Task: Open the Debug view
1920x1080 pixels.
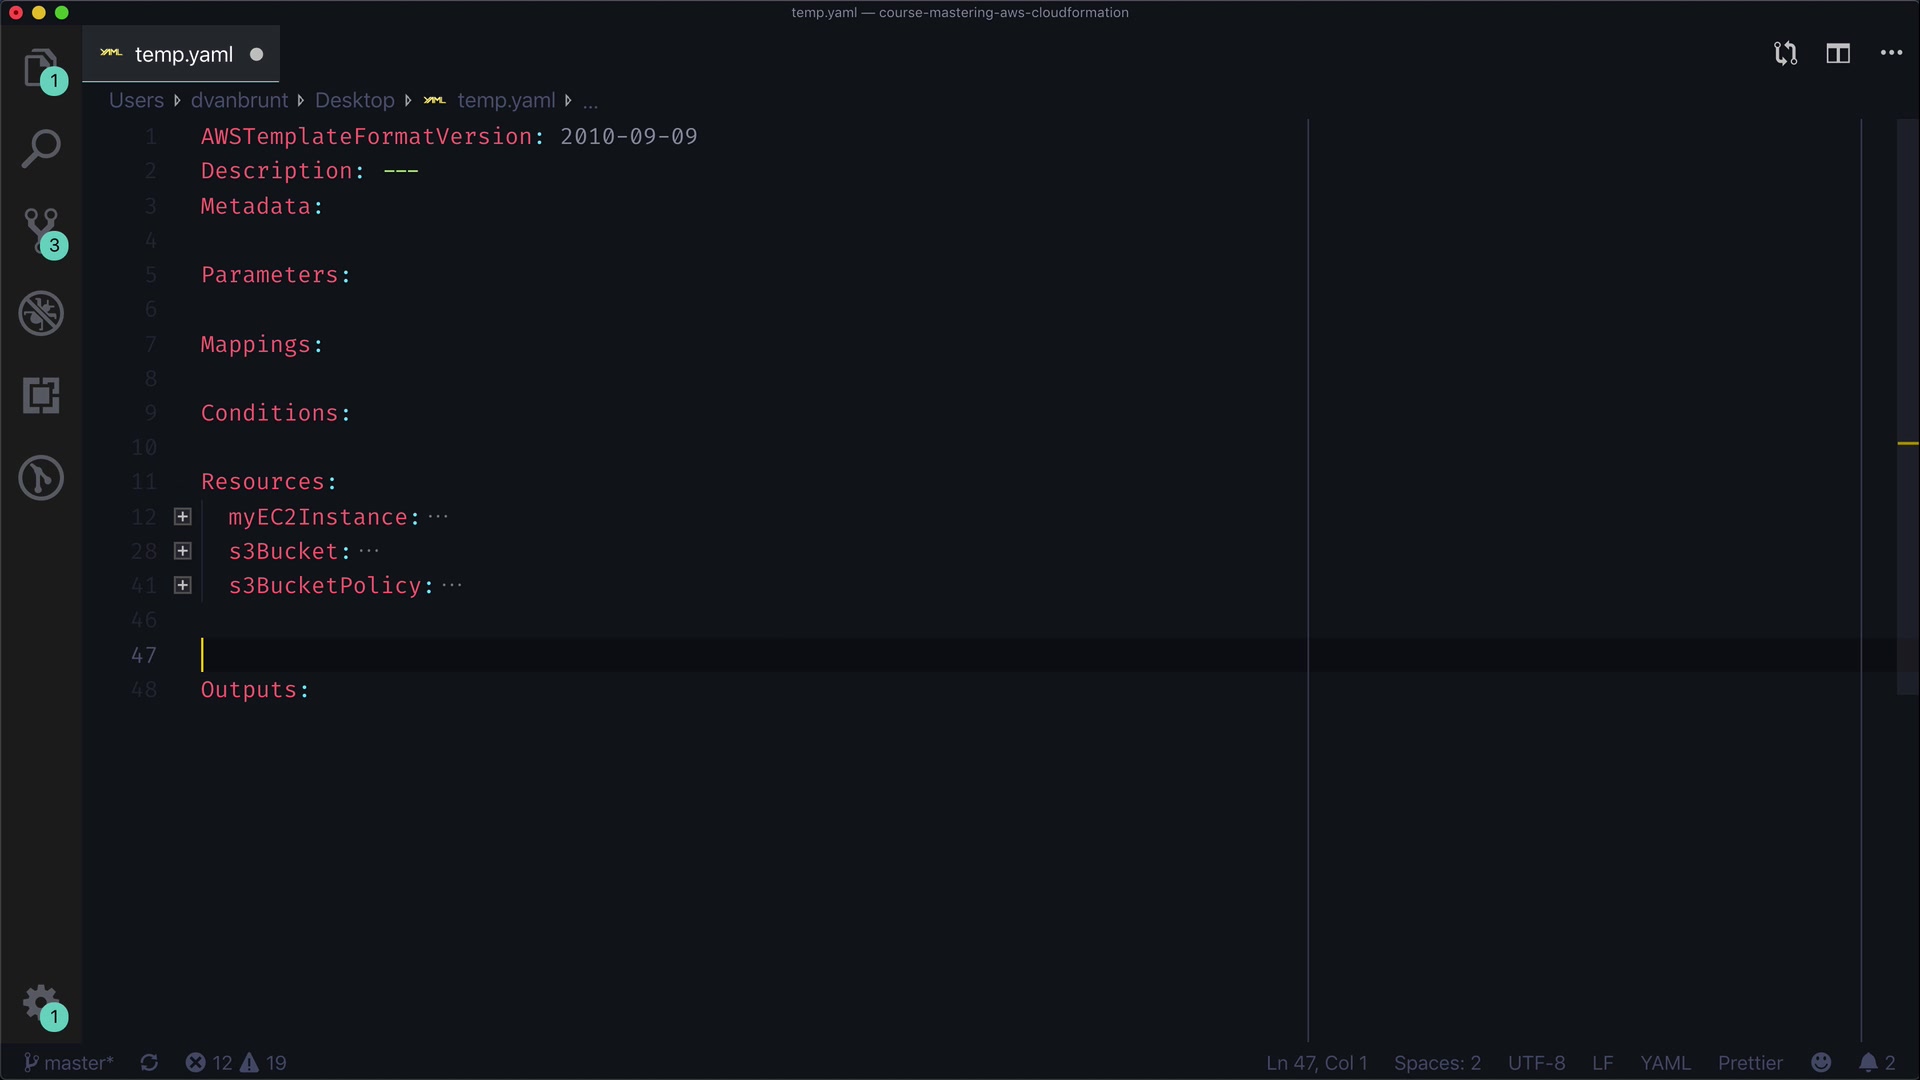Action: 40,314
